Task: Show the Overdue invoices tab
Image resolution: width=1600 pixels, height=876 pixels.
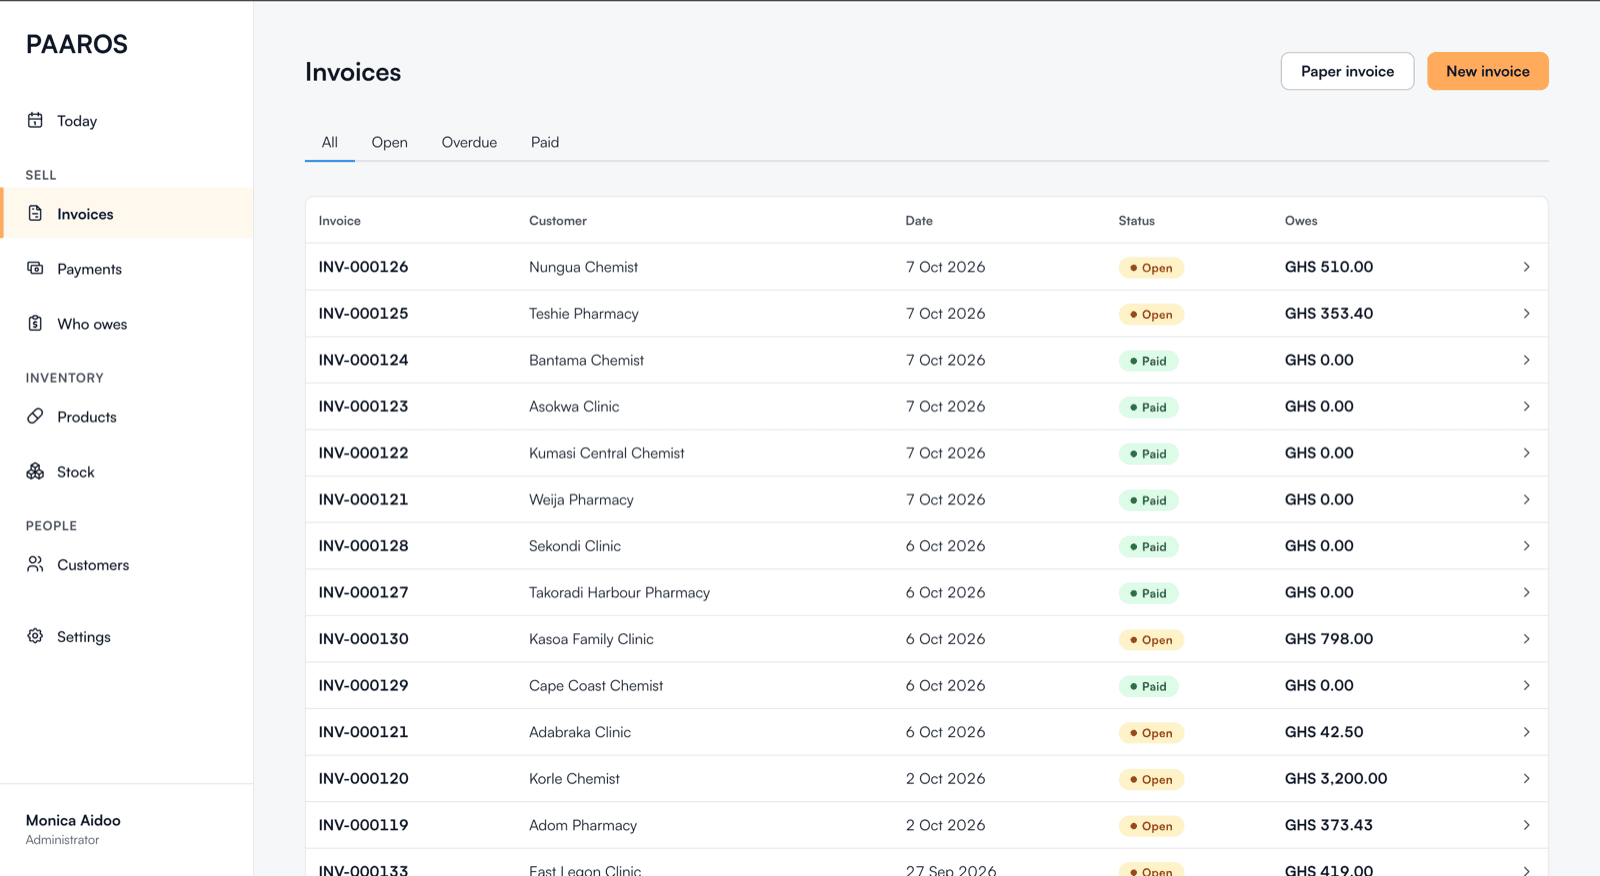Action: 469,142
